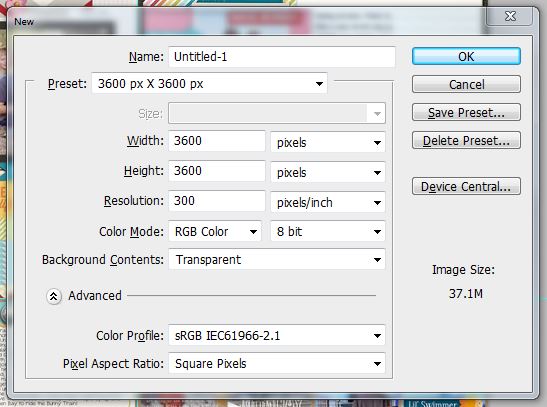This screenshot has width=547, height=407.
Task: Open Device Central
Action: 466,187
